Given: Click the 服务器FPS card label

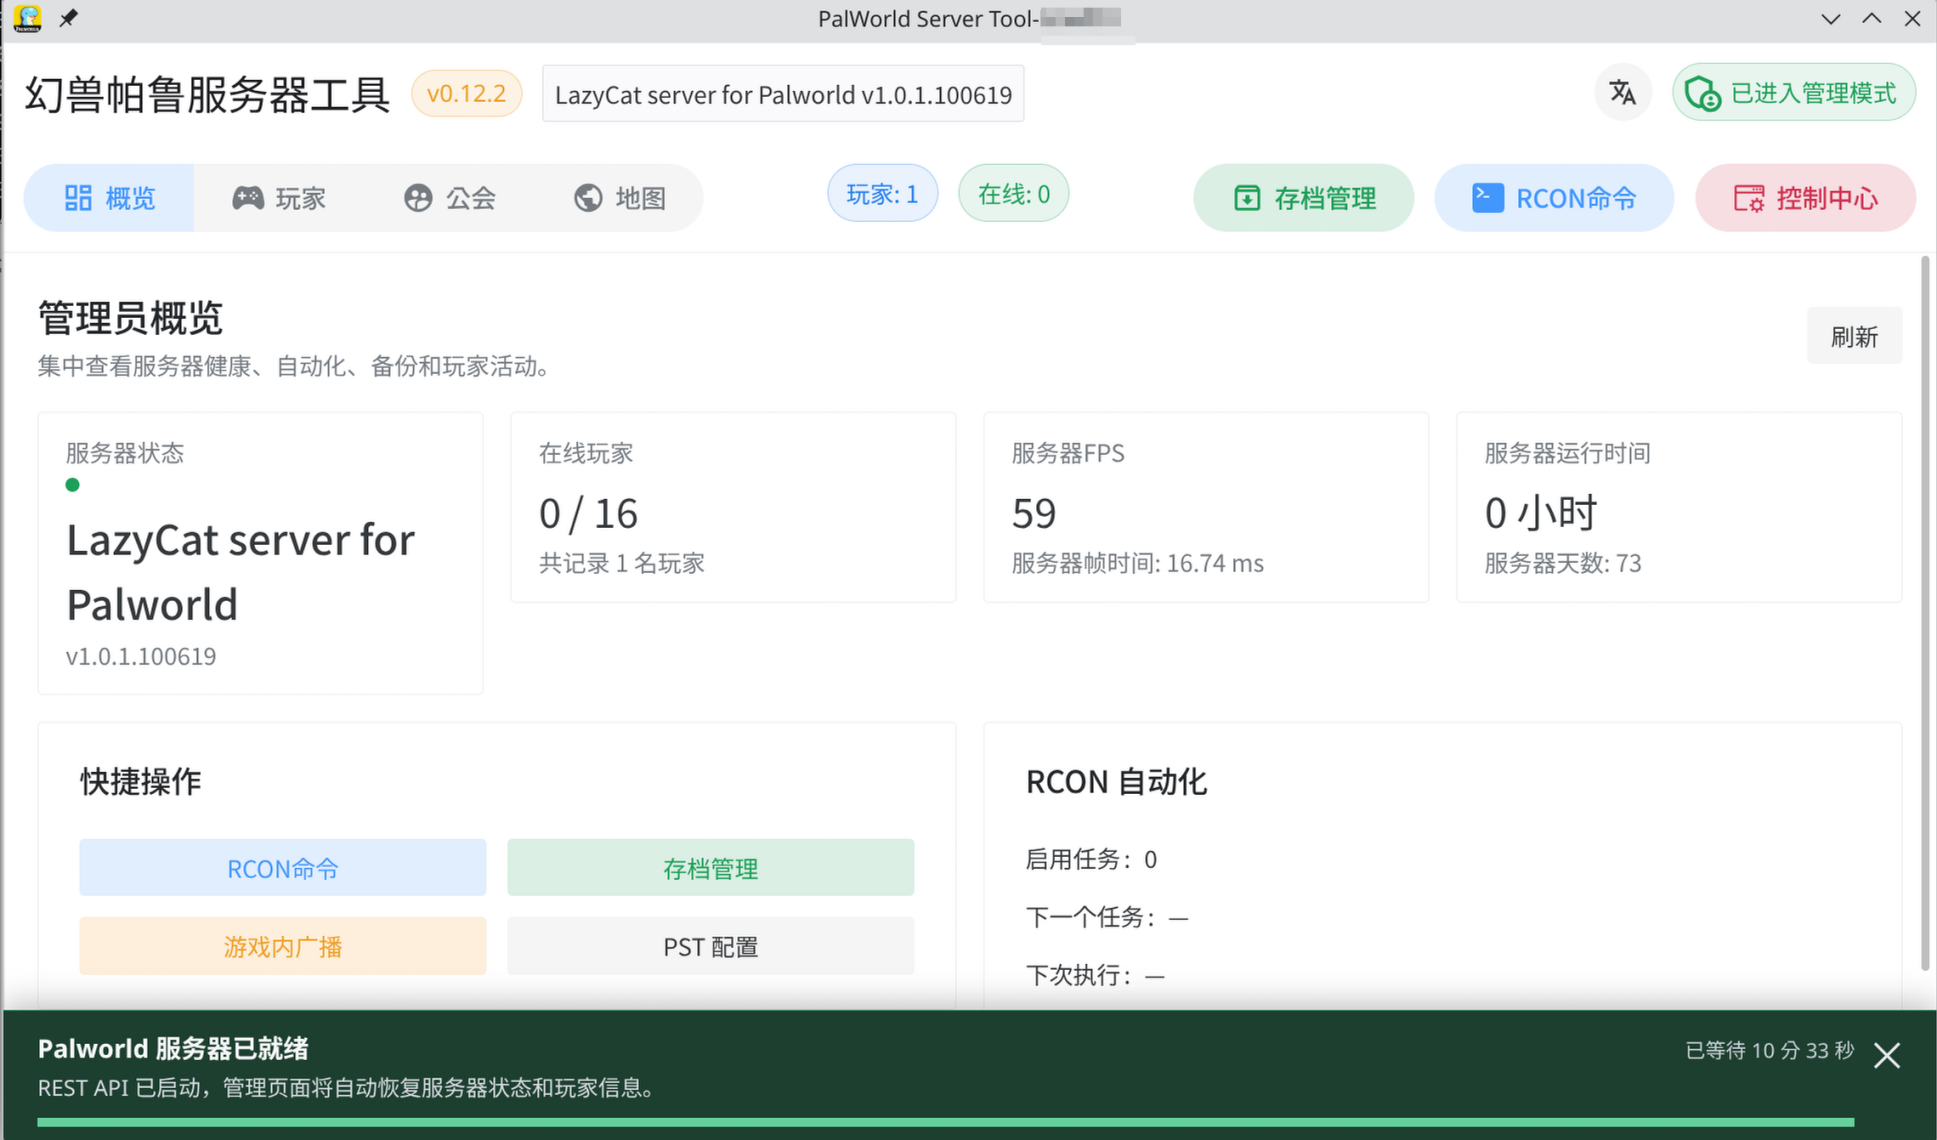Looking at the screenshot, I should pyautogui.click(x=1068, y=453).
